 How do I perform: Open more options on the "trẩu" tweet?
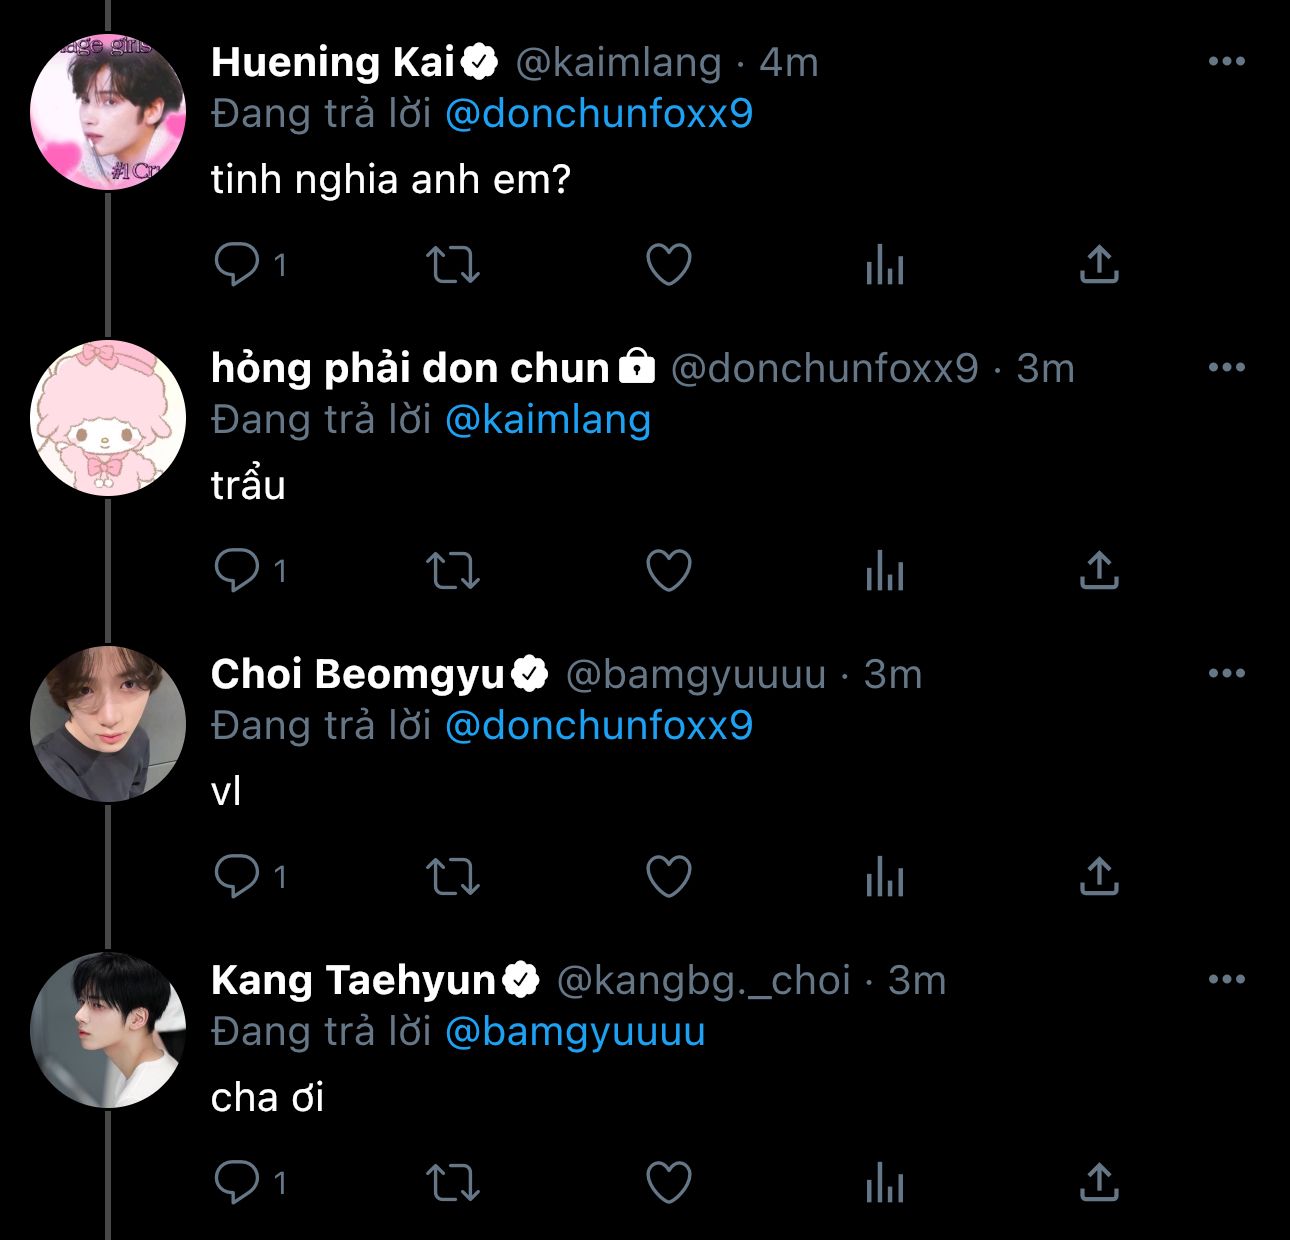(1226, 368)
